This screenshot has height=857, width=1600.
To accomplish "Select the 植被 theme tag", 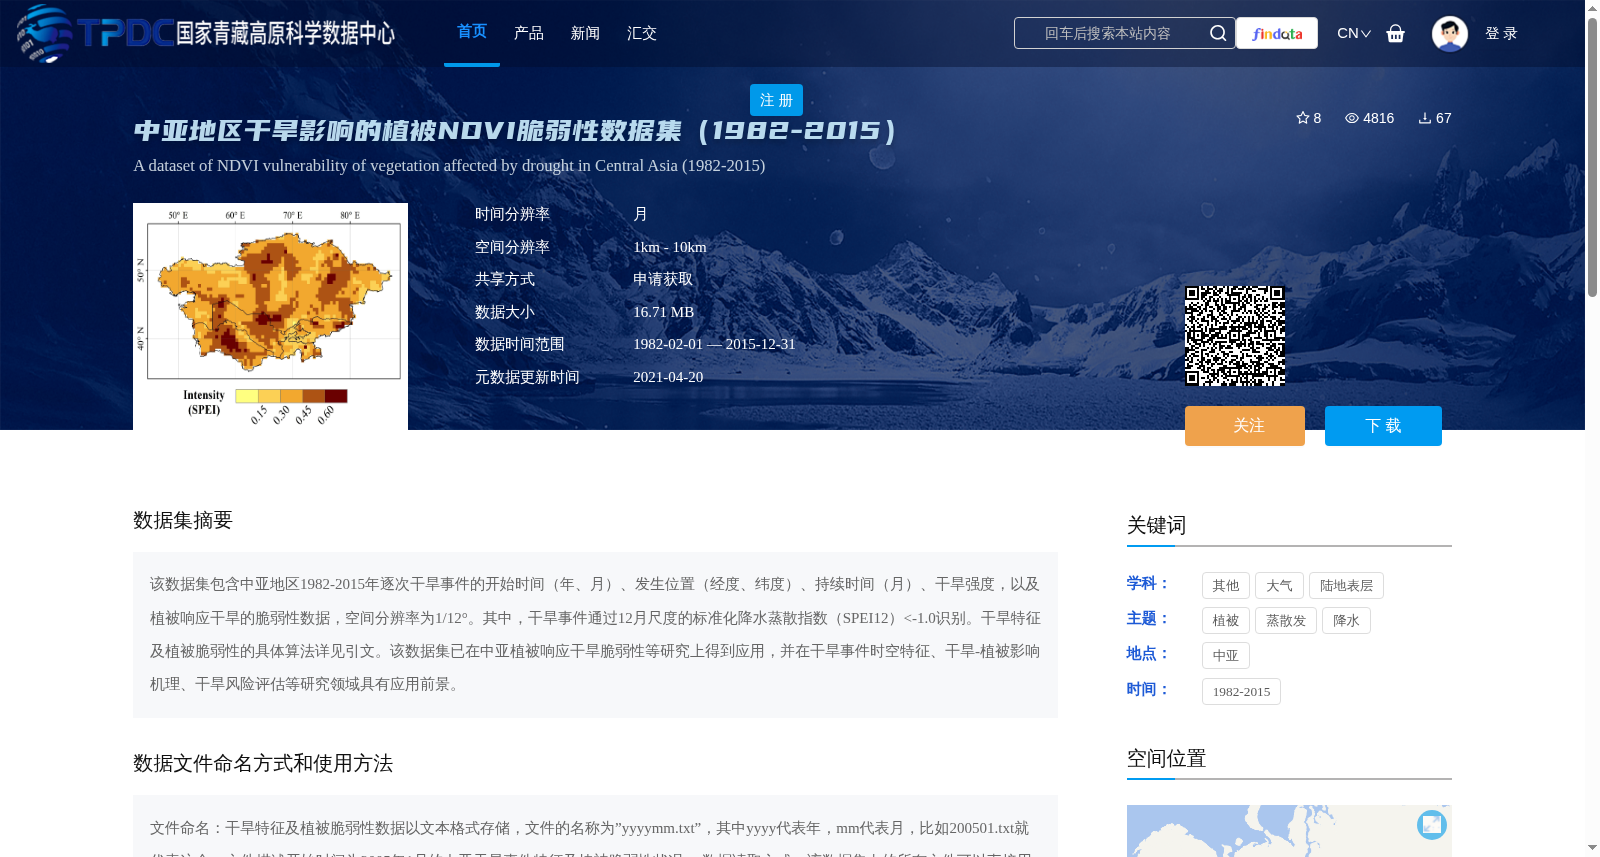I will (x=1226, y=621).
